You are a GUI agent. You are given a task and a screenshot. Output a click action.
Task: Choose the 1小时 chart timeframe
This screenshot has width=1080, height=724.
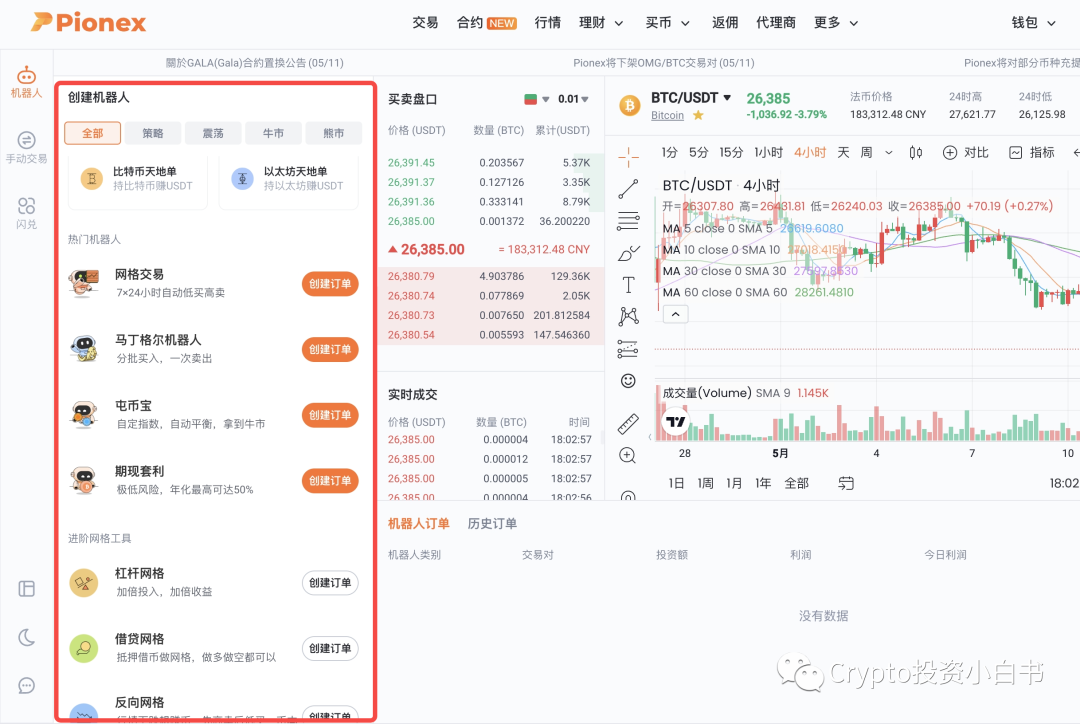click(x=768, y=153)
